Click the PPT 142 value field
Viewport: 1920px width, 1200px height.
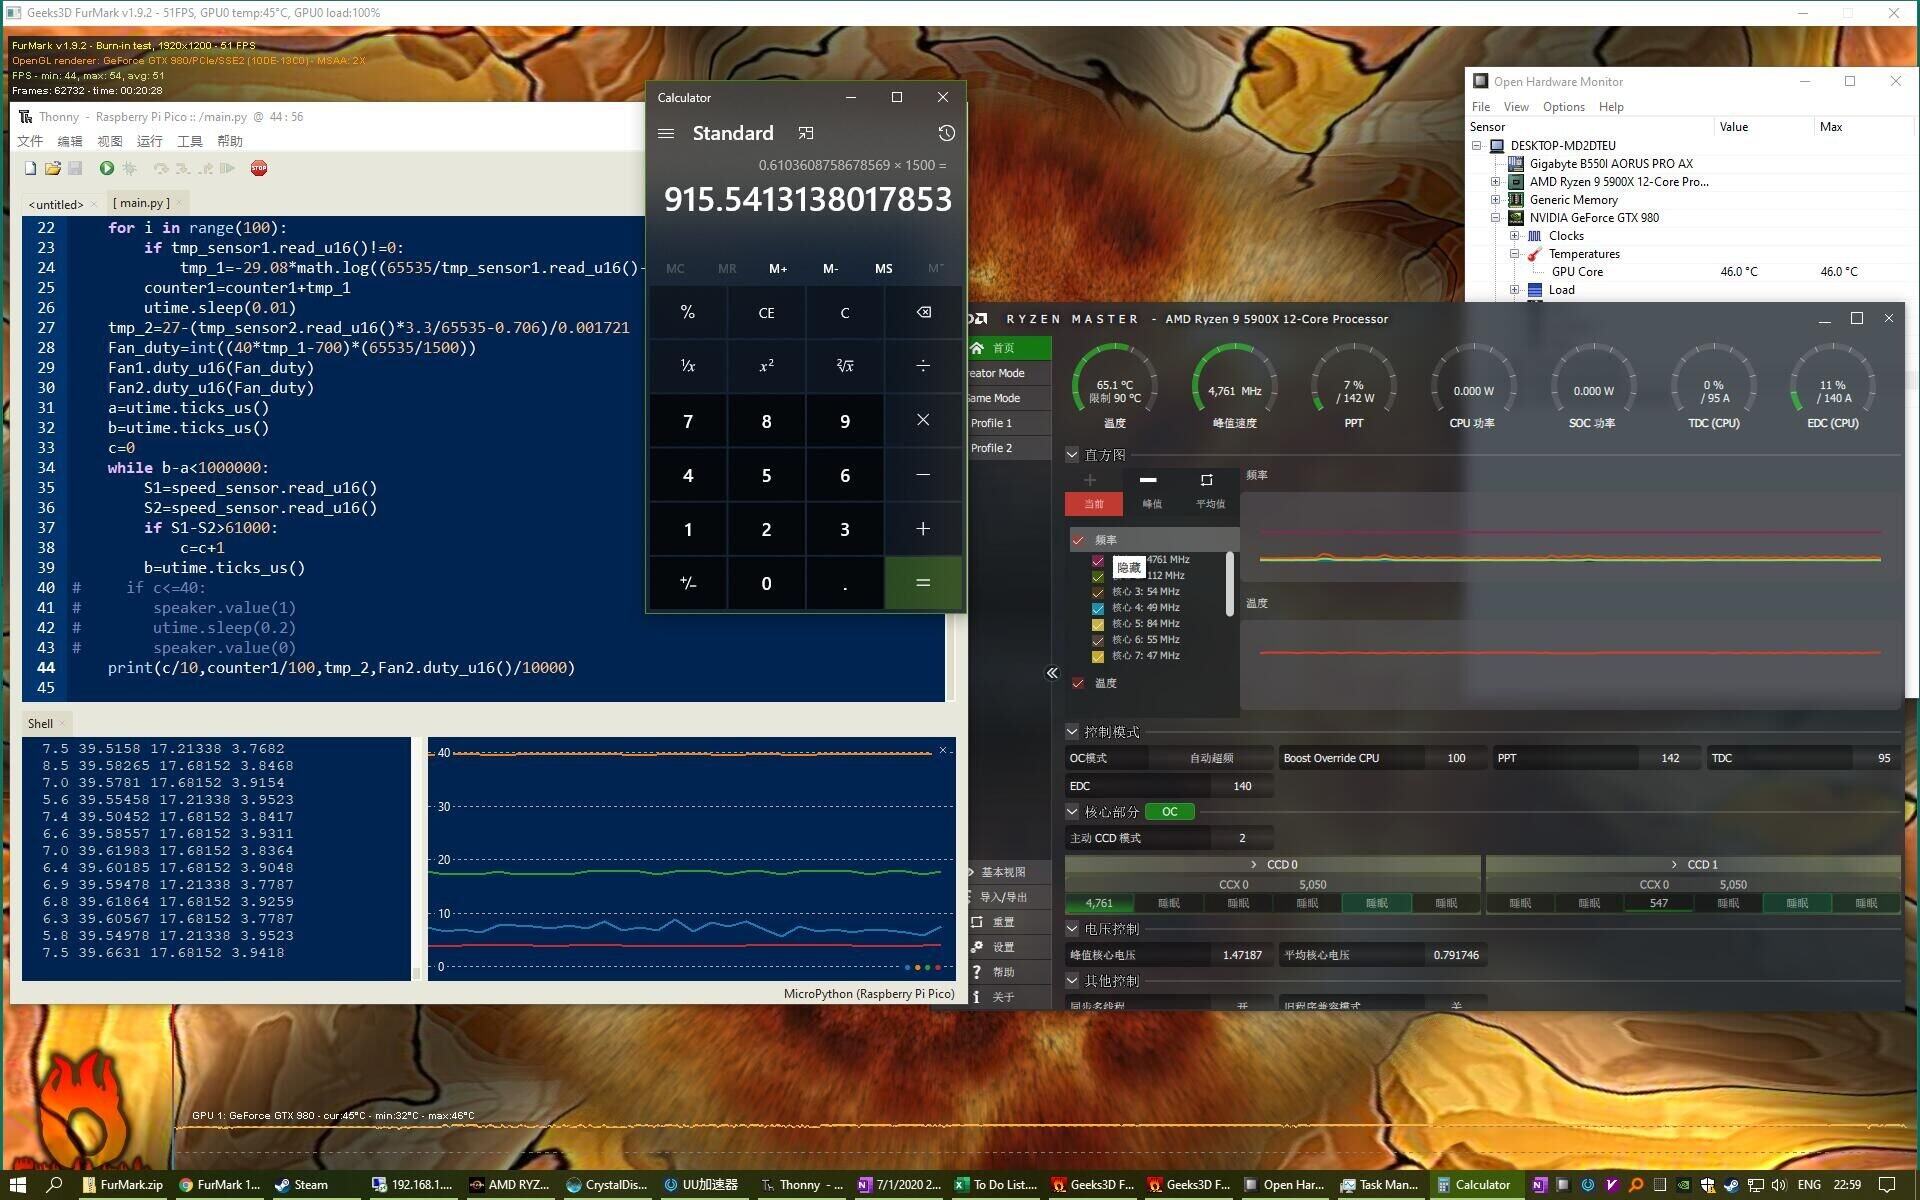point(1669,758)
